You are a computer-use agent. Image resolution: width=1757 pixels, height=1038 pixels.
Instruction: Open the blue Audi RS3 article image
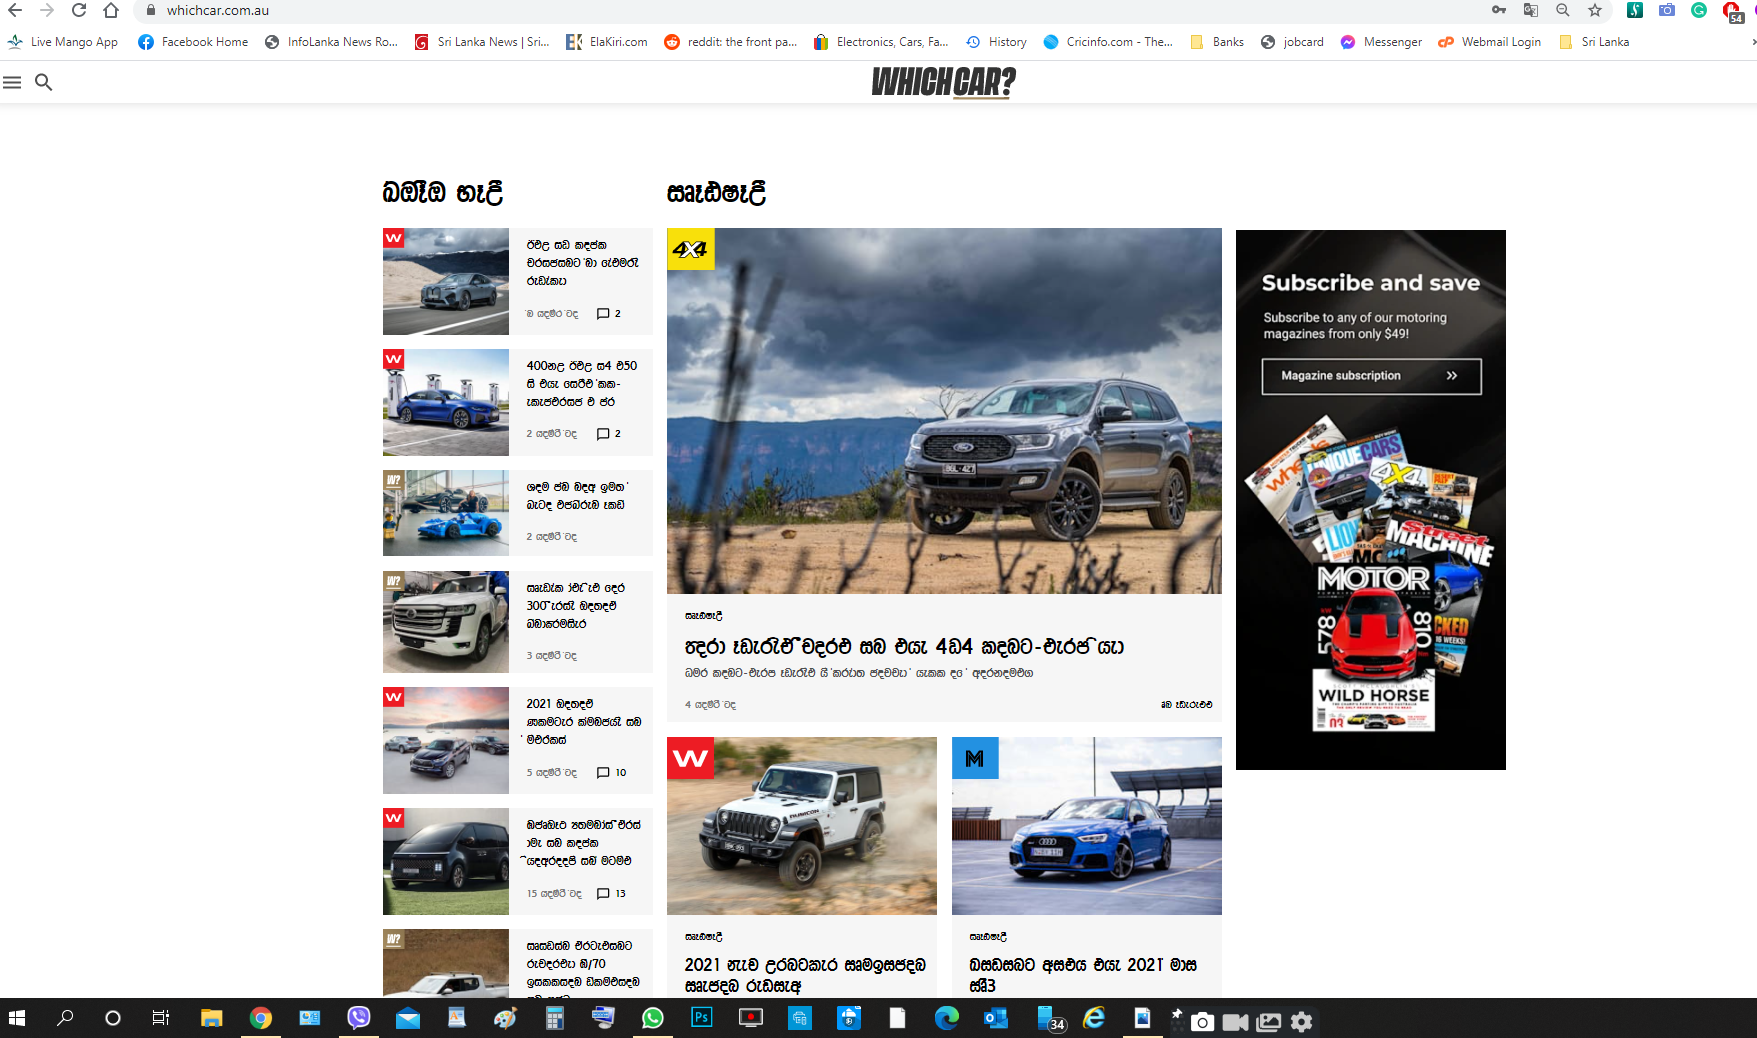coord(1087,826)
